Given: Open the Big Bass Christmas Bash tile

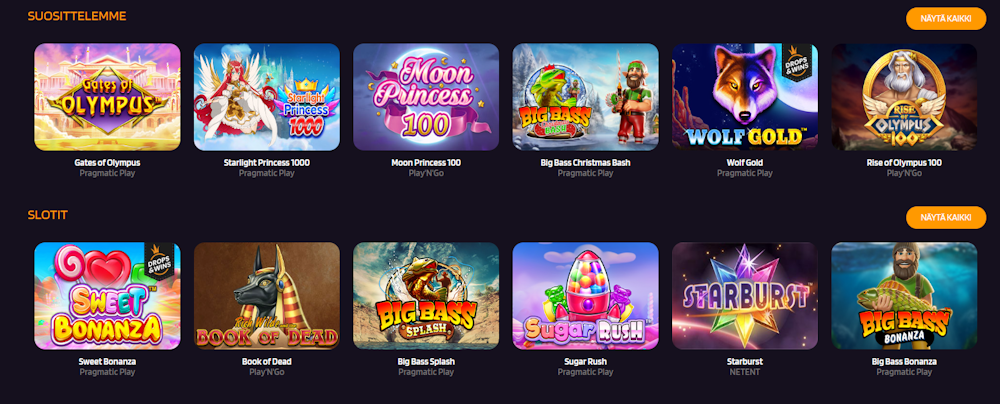Looking at the screenshot, I should [585, 97].
